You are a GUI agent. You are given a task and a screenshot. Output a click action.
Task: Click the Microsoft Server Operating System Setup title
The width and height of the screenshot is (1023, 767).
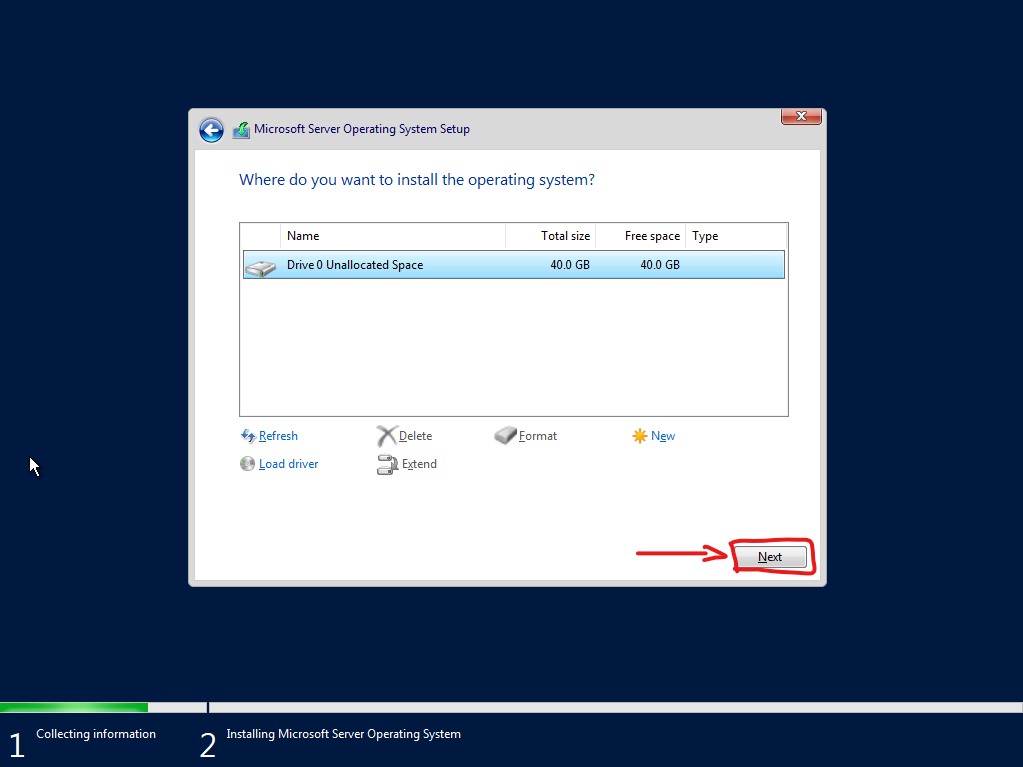(x=361, y=129)
